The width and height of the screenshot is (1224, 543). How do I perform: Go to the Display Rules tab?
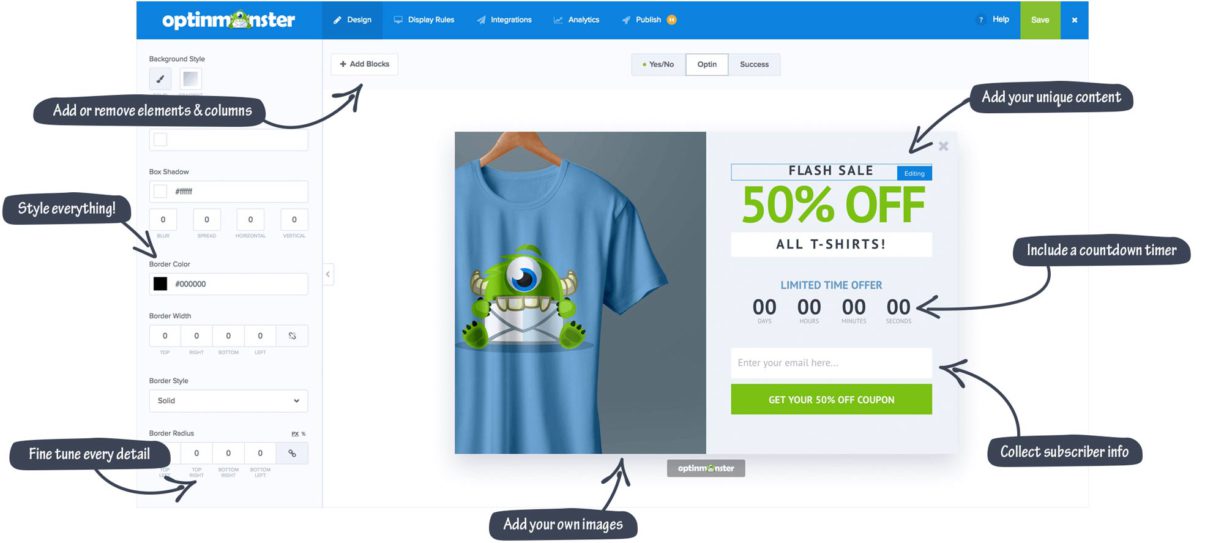click(x=424, y=20)
